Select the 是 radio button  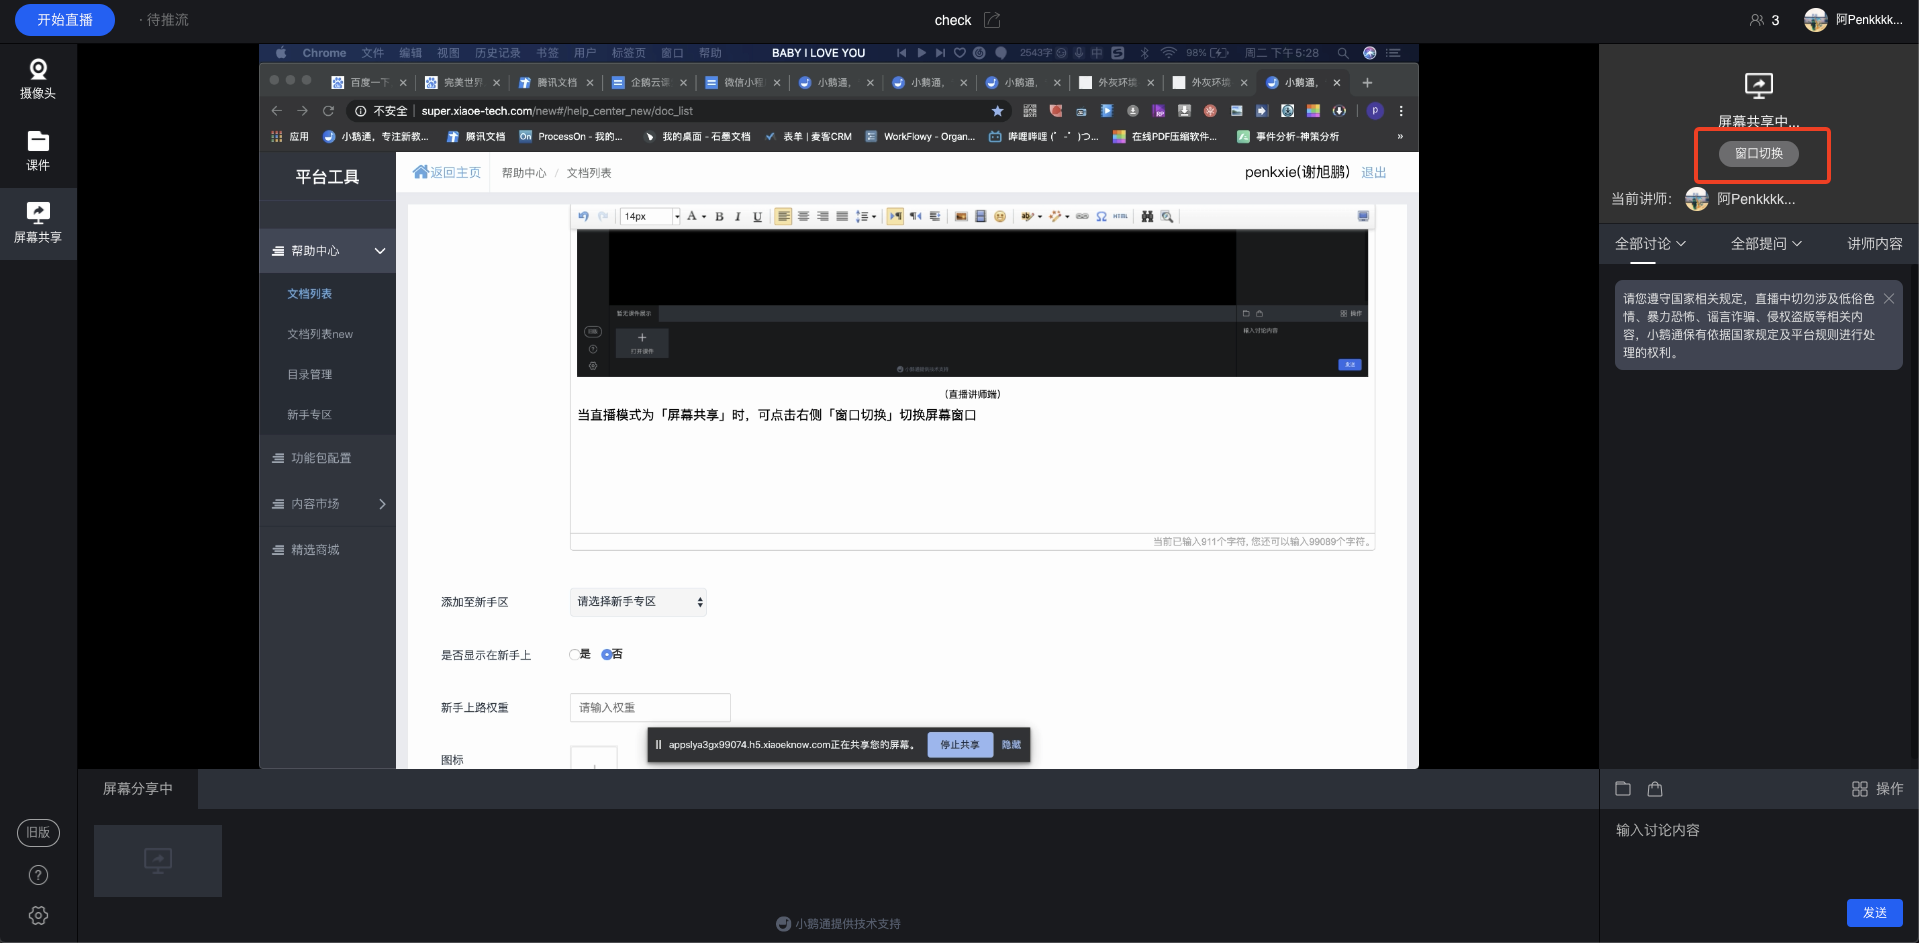[x=574, y=654]
